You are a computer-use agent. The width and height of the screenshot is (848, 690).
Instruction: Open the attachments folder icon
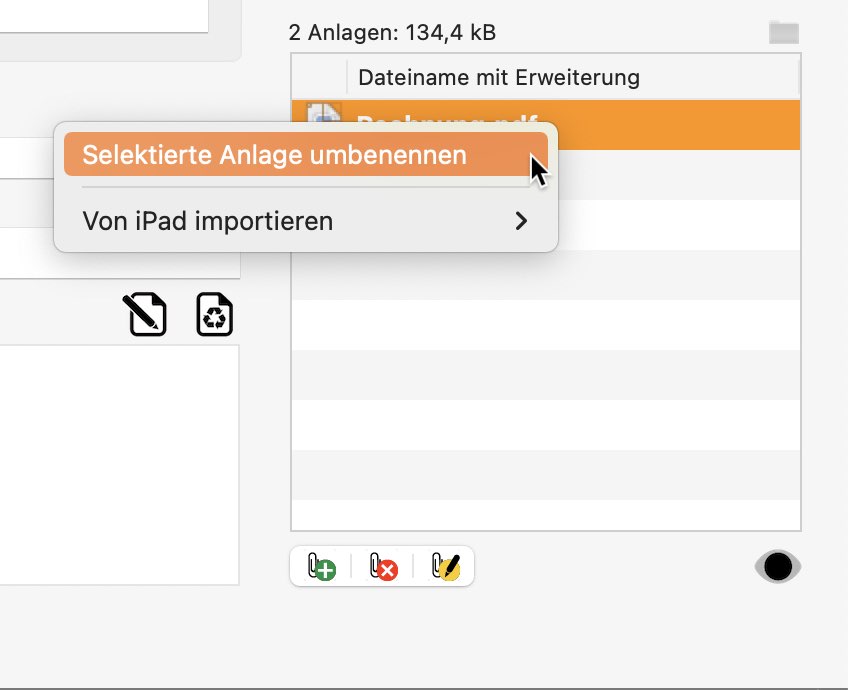coord(784,32)
